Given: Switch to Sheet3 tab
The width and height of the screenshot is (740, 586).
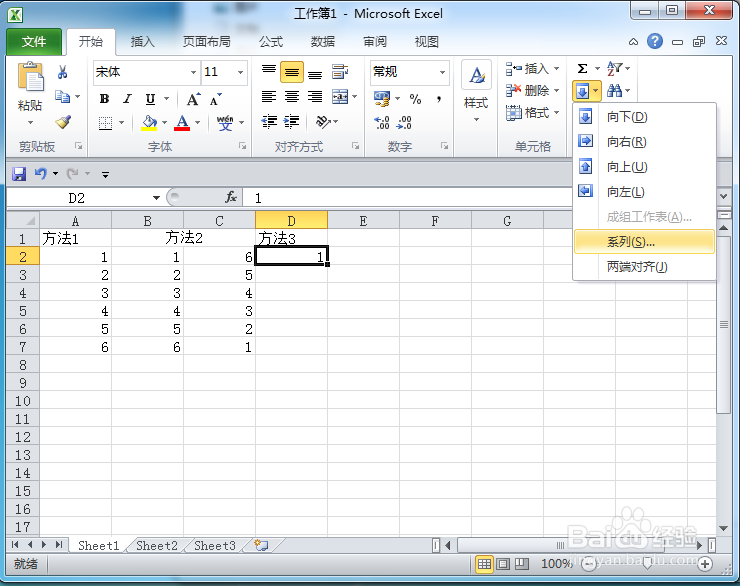Looking at the screenshot, I should point(215,546).
